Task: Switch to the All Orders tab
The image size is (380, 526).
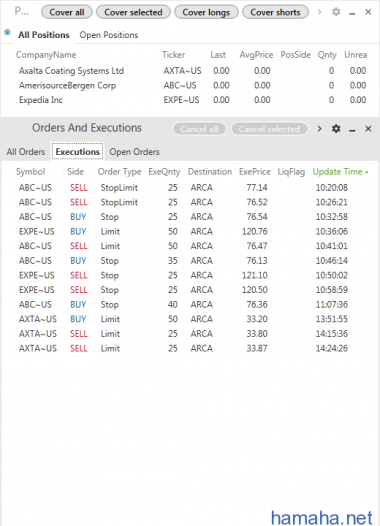Action: coord(26,152)
